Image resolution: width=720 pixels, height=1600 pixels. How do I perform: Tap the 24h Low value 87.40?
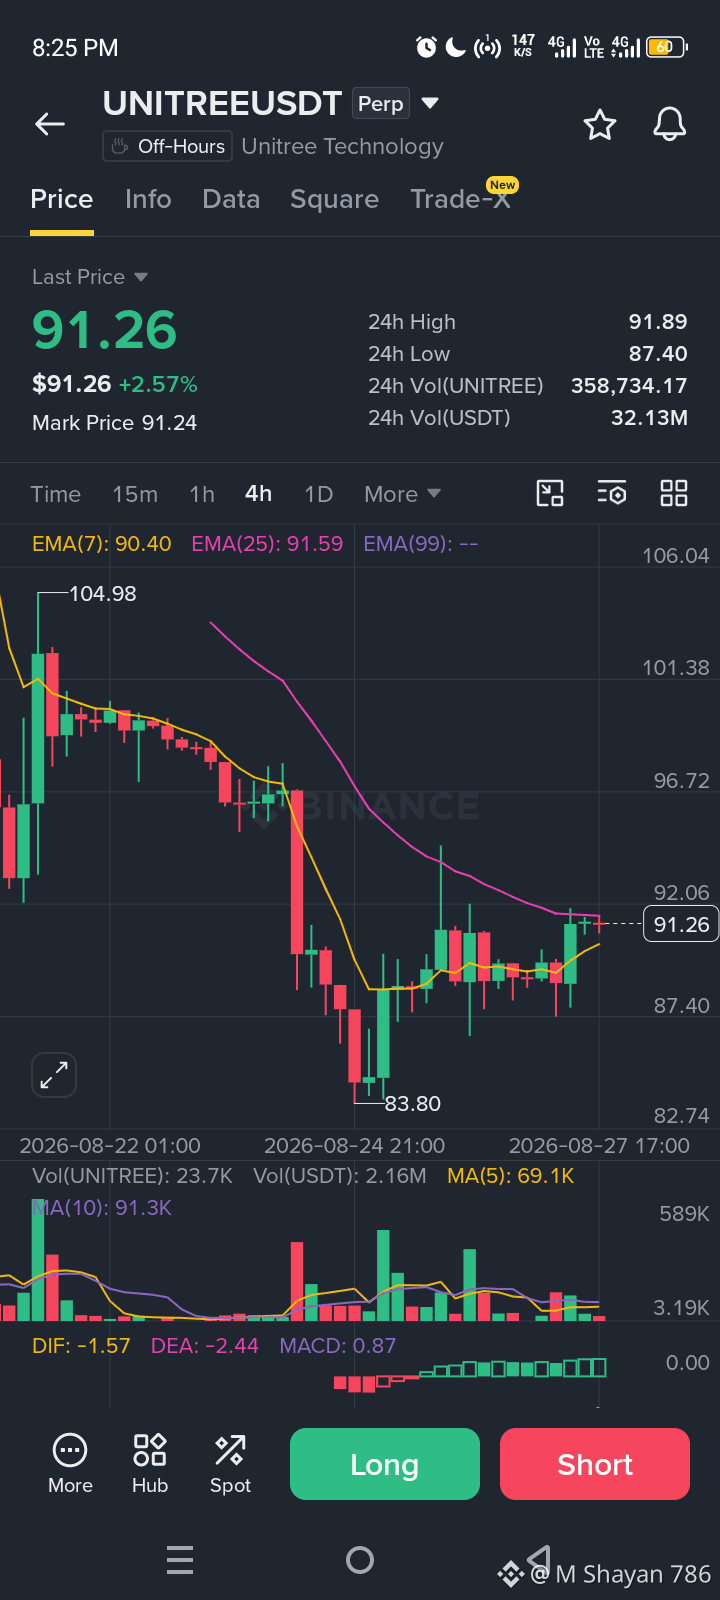coord(658,354)
